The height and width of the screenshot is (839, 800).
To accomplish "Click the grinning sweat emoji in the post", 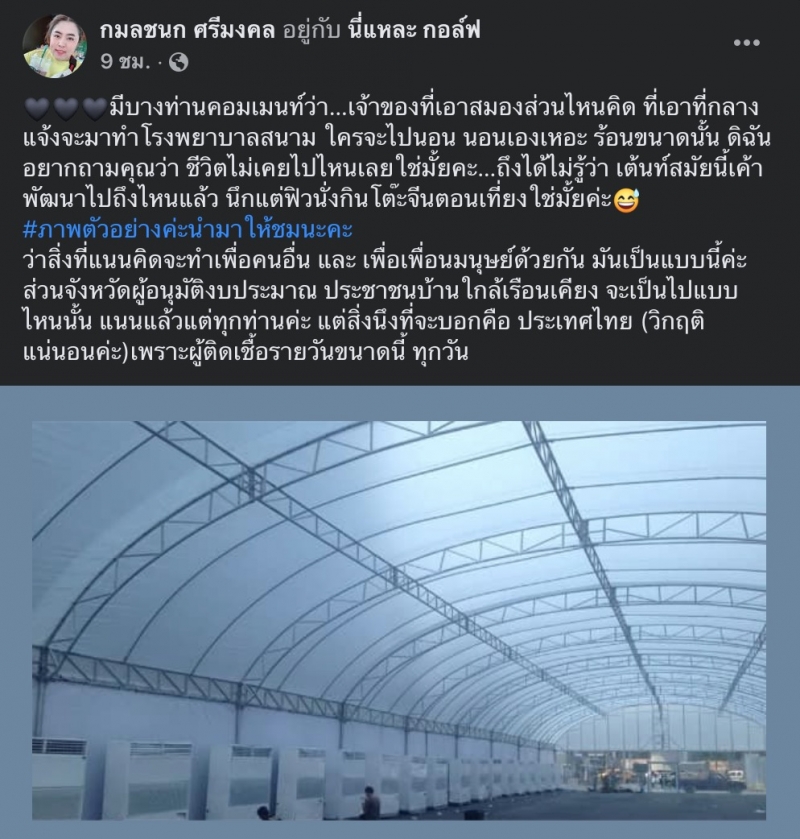I will (x=626, y=201).
